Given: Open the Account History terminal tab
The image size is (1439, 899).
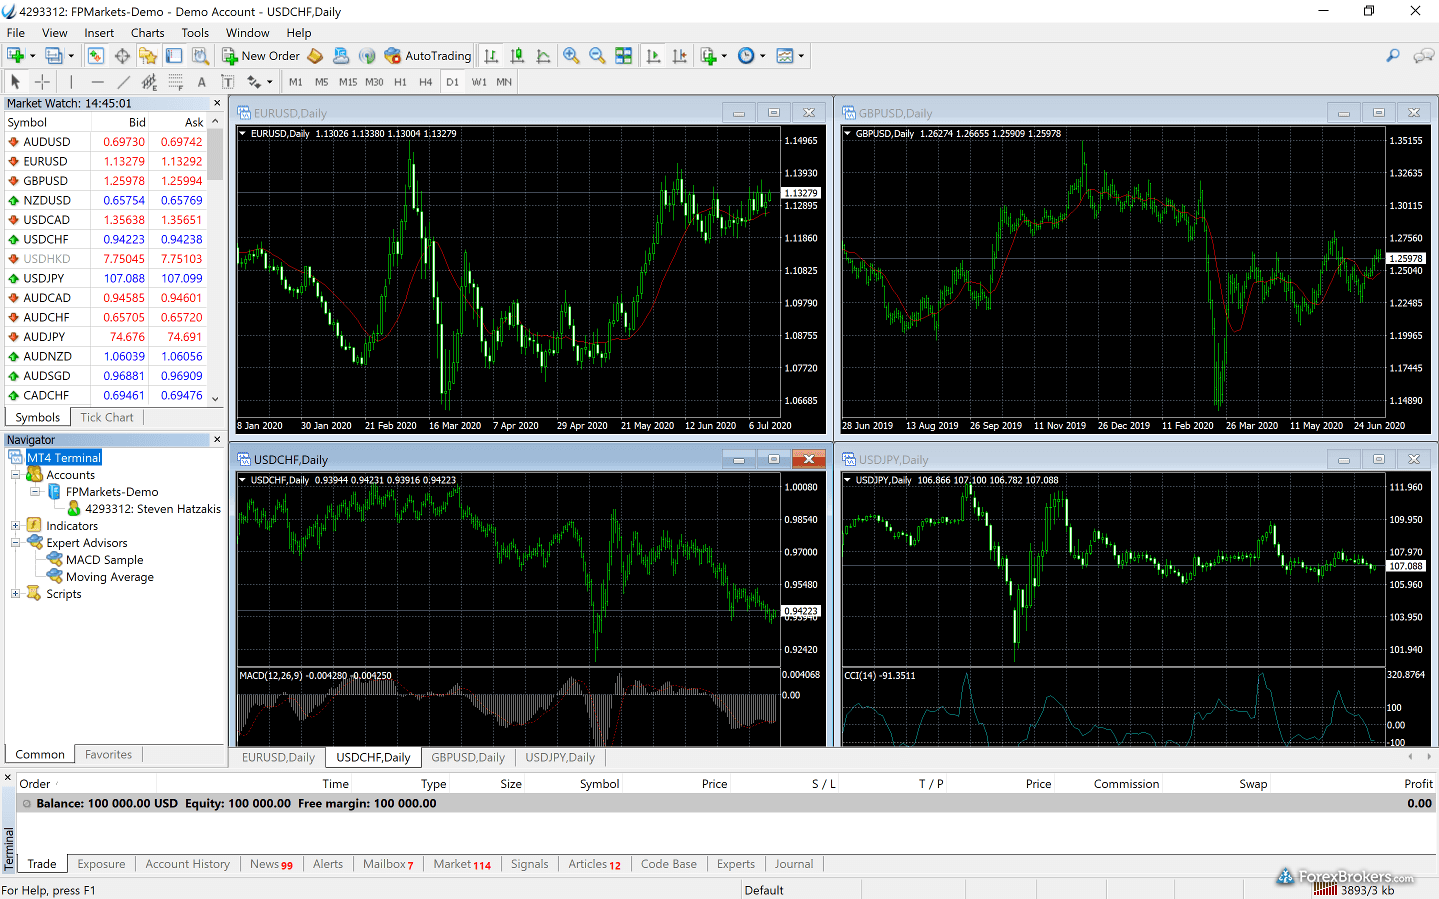Looking at the screenshot, I should click(187, 864).
